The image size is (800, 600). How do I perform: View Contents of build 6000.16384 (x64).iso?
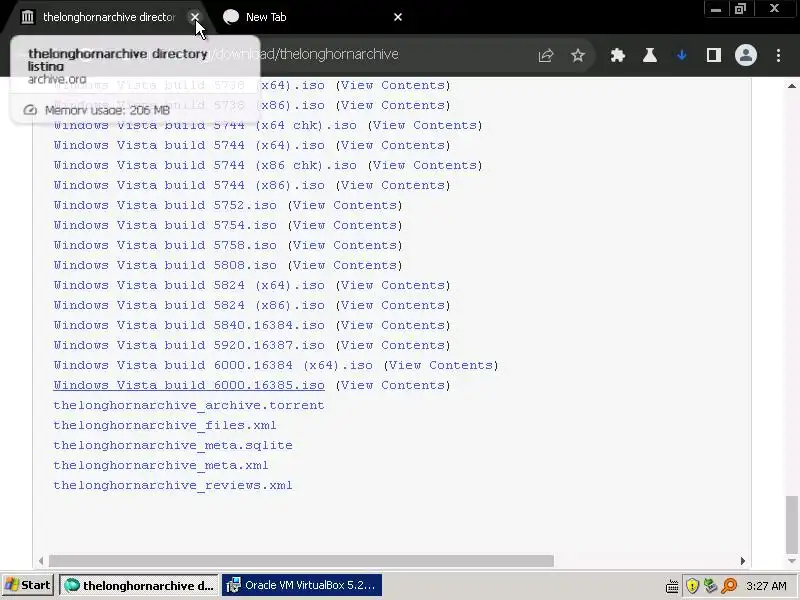441,365
